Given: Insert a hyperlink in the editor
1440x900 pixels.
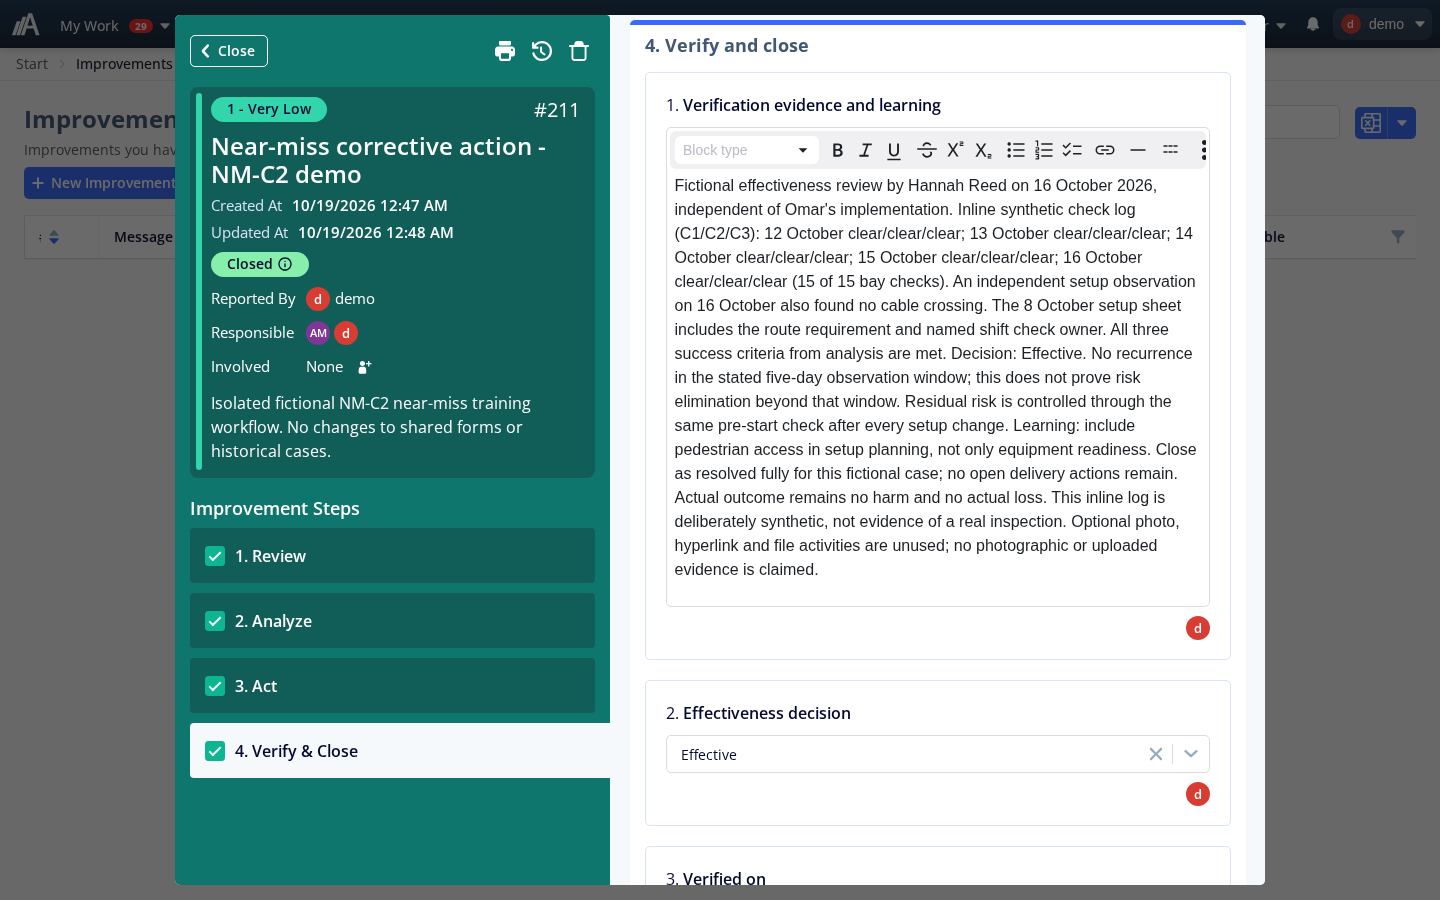Looking at the screenshot, I should point(1105,150).
